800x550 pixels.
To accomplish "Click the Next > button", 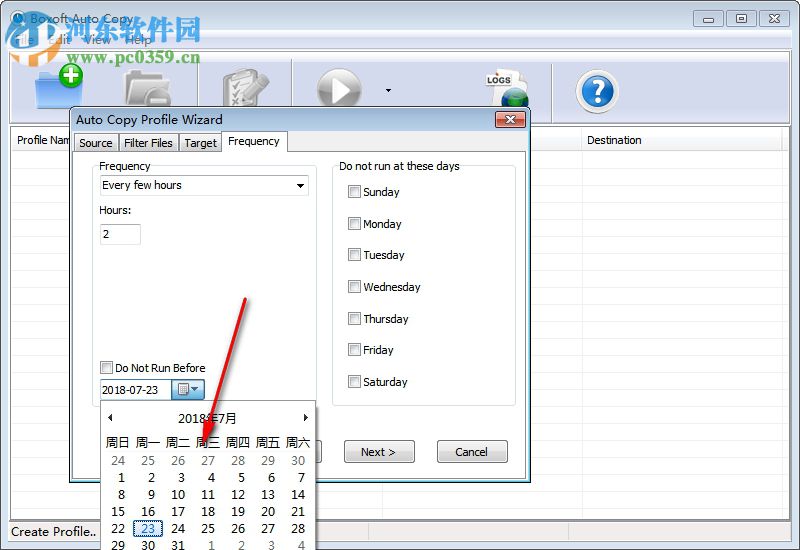I will (379, 452).
